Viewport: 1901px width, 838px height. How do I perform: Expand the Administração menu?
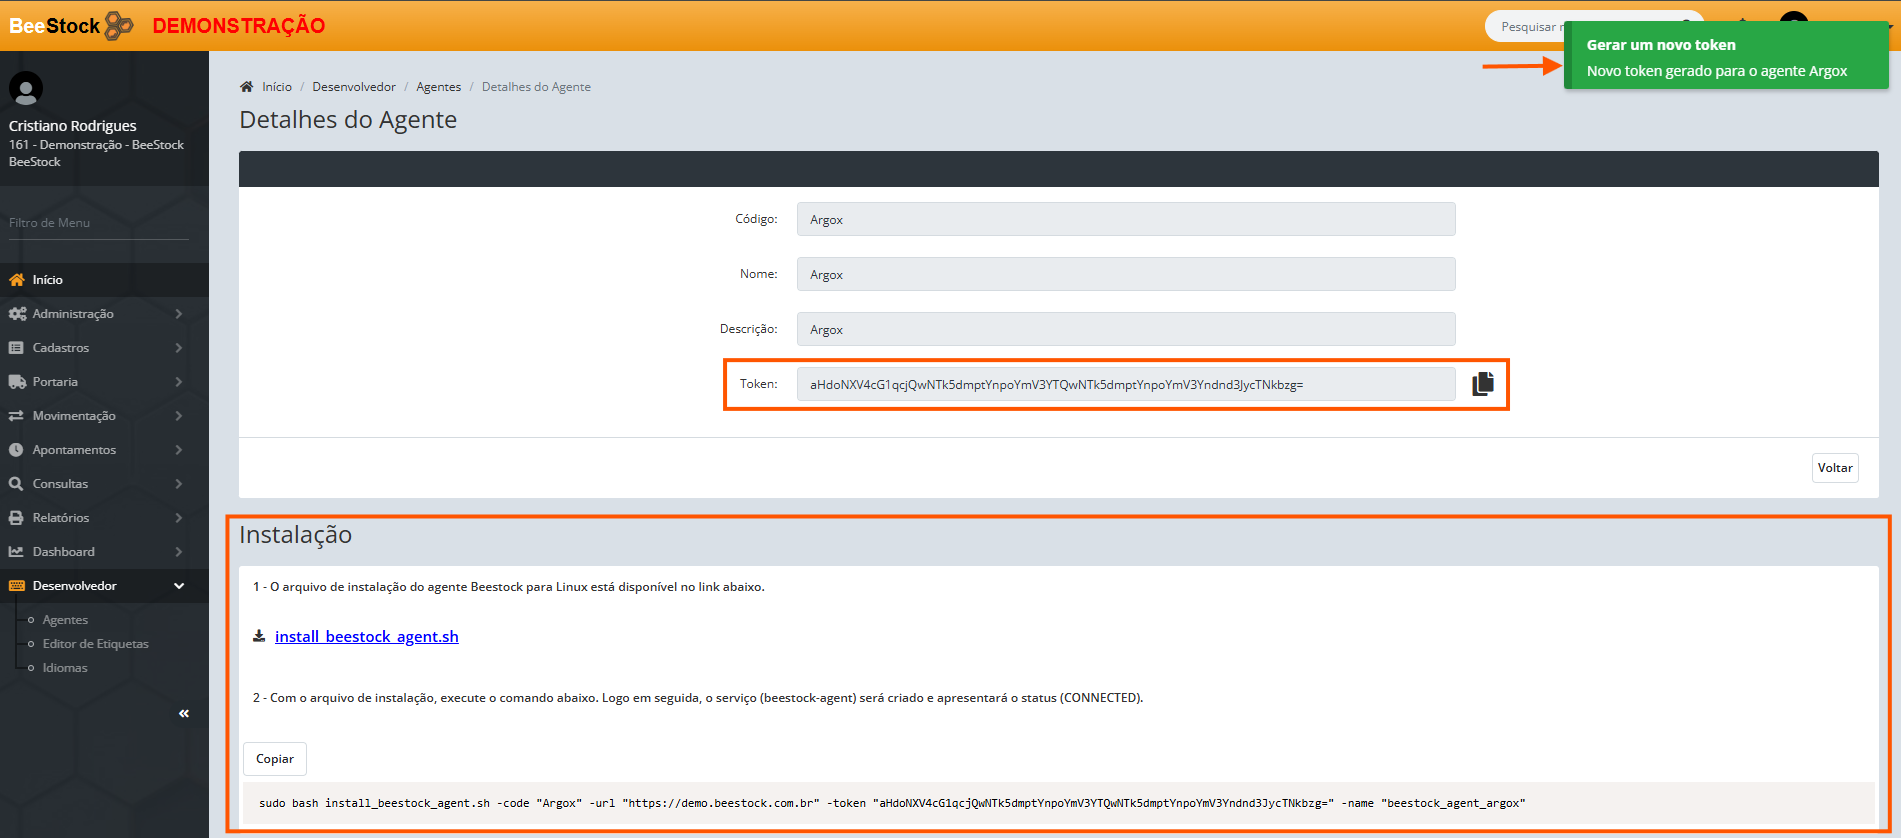pyautogui.click(x=73, y=314)
